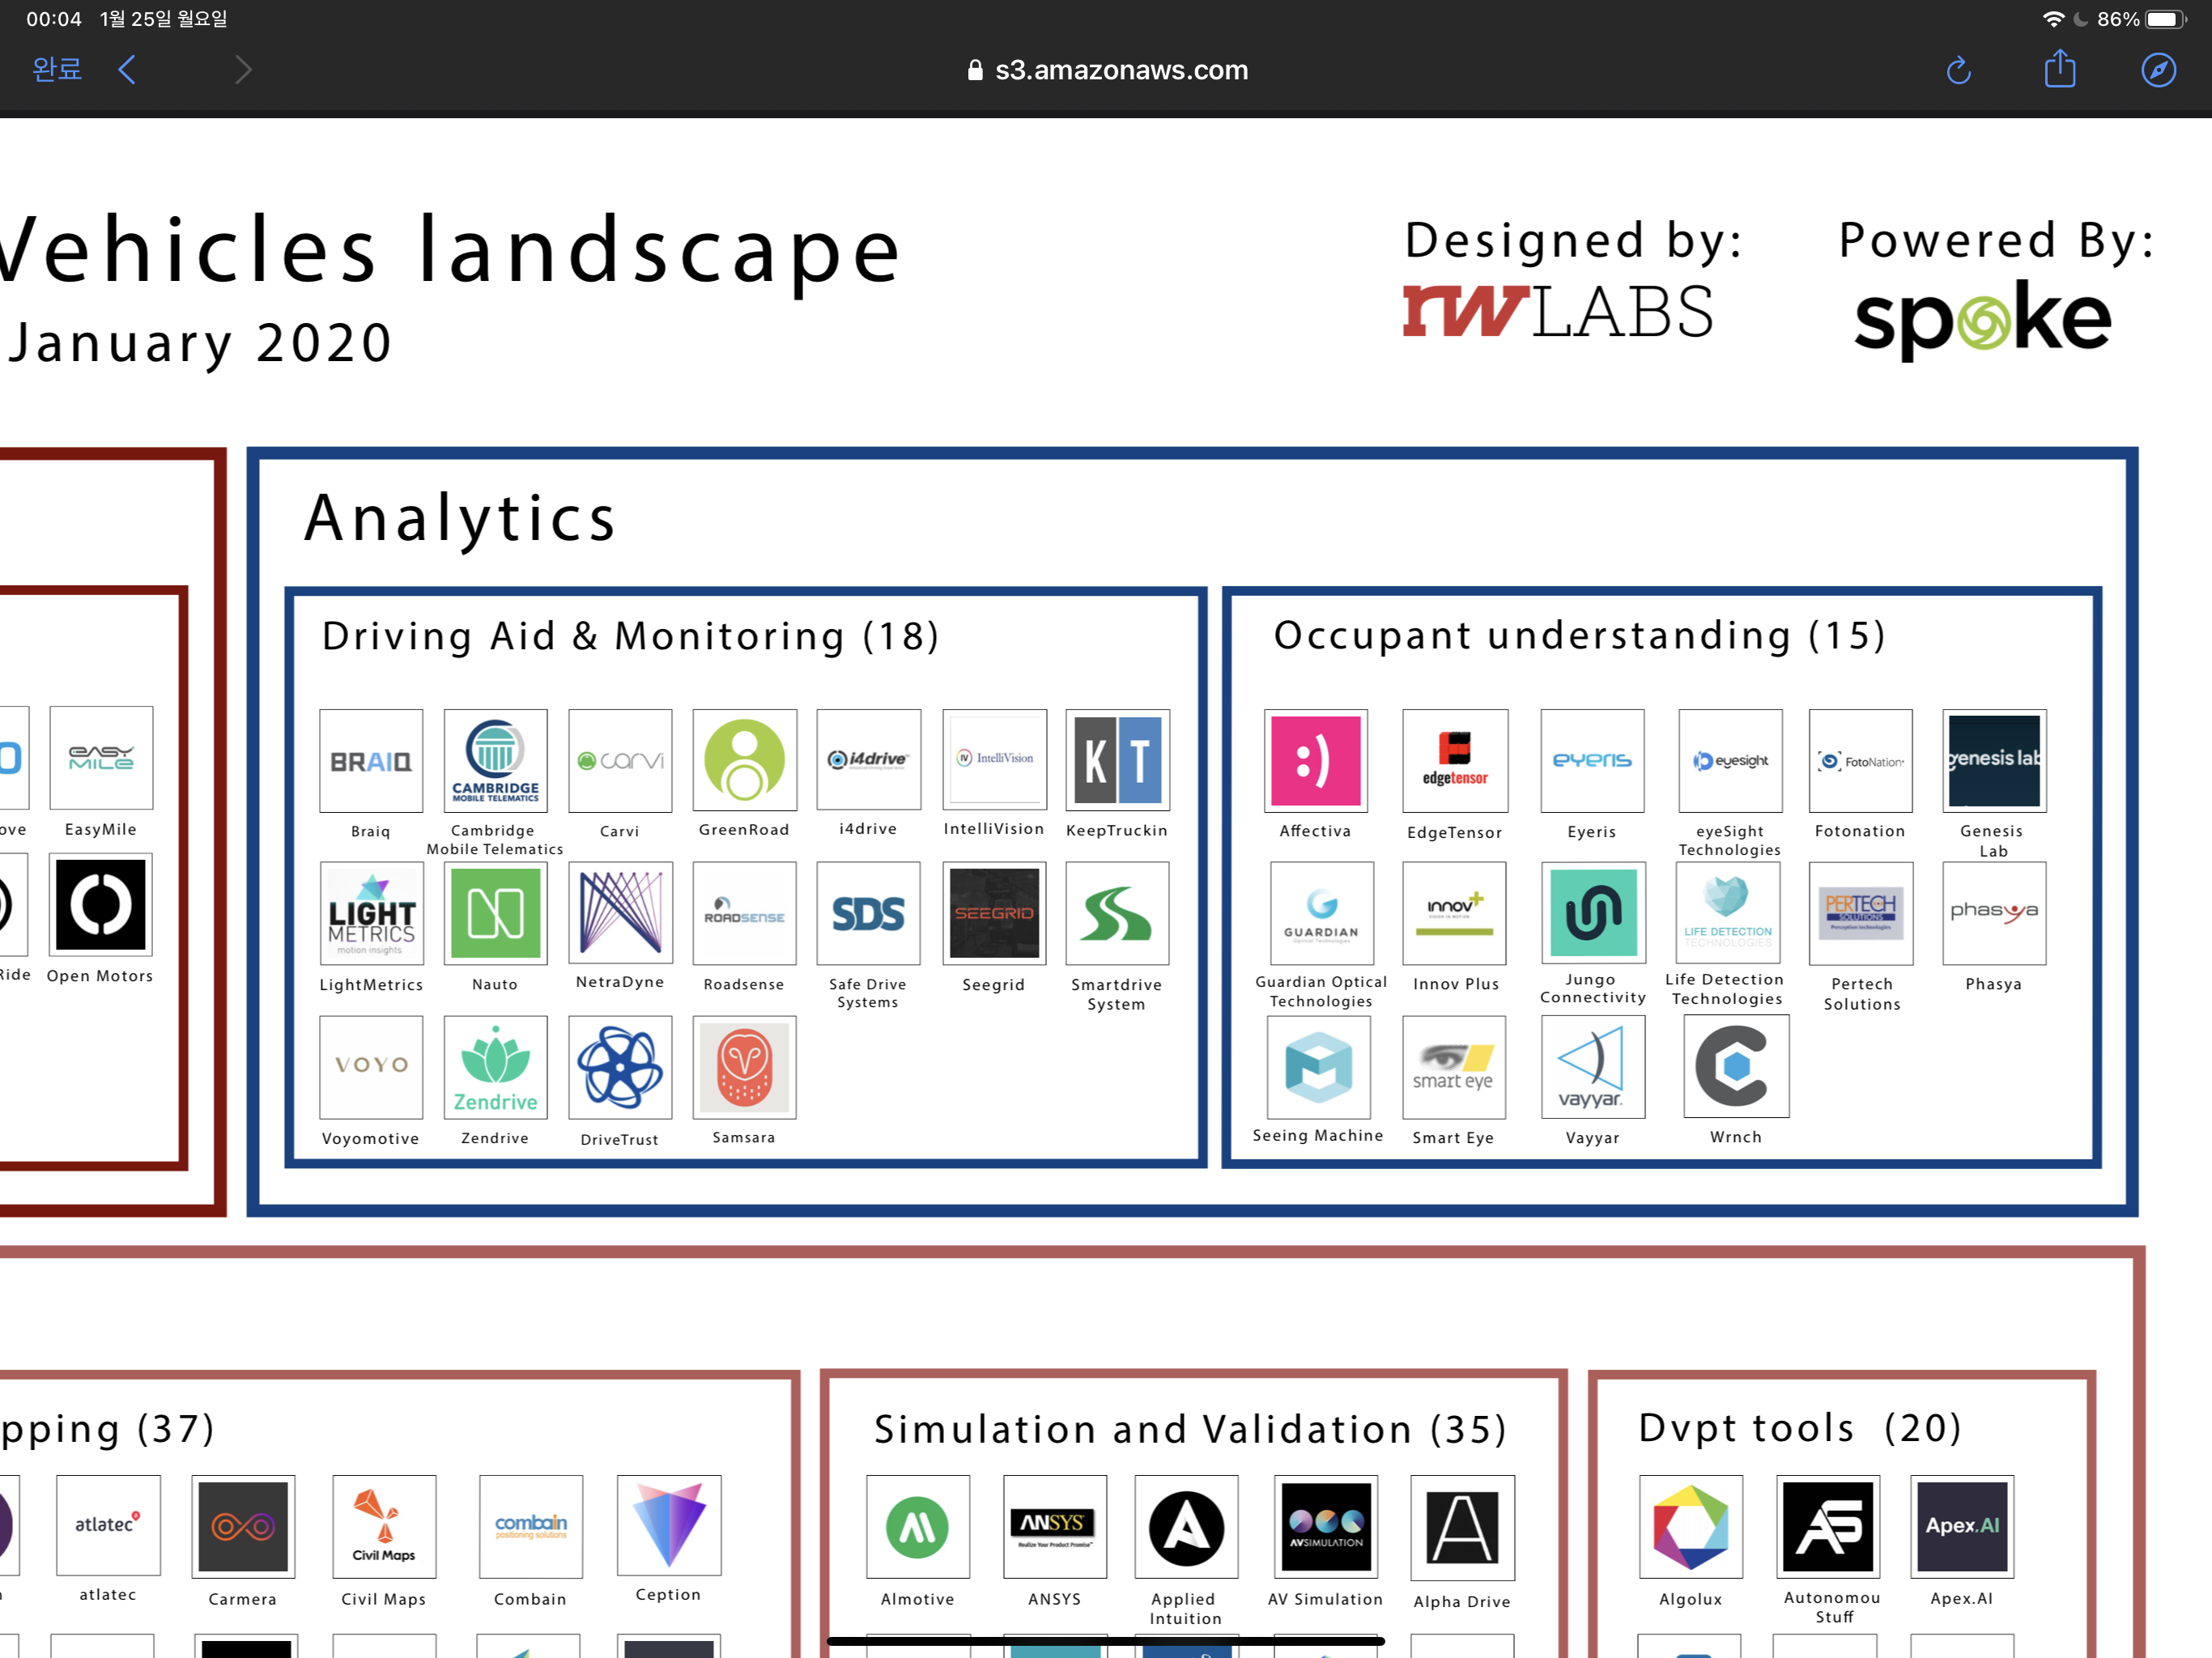Select the Smartdrive System logo

point(1117,913)
